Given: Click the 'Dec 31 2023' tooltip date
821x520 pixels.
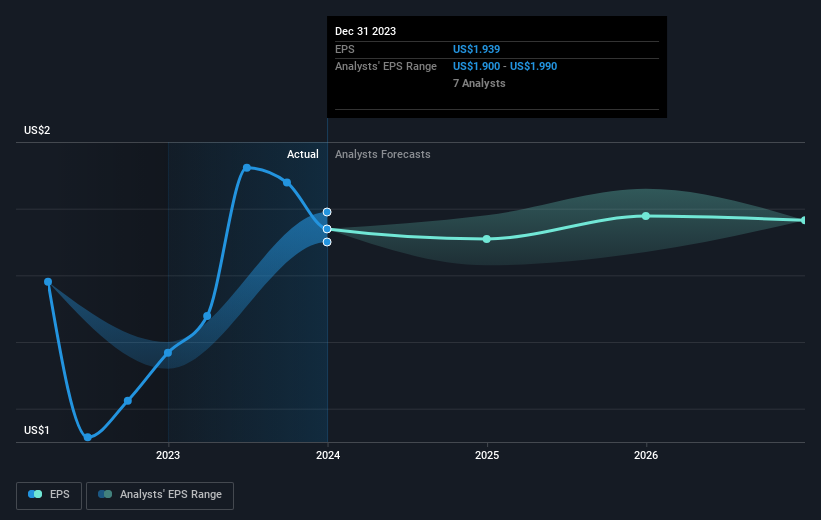Looking at the screenshot, I should (365, 31).
